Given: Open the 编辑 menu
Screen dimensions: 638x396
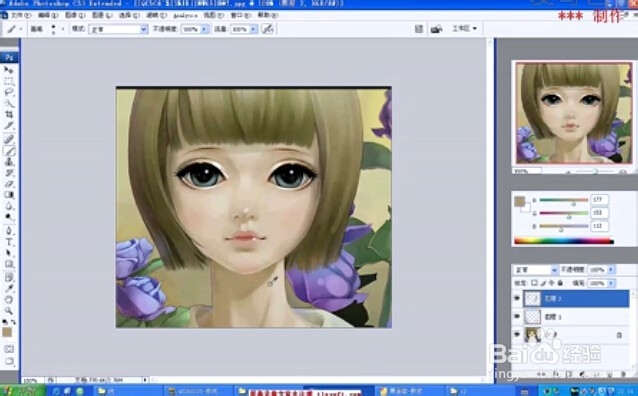Looking at the screenshot, I should click(48, 15).
